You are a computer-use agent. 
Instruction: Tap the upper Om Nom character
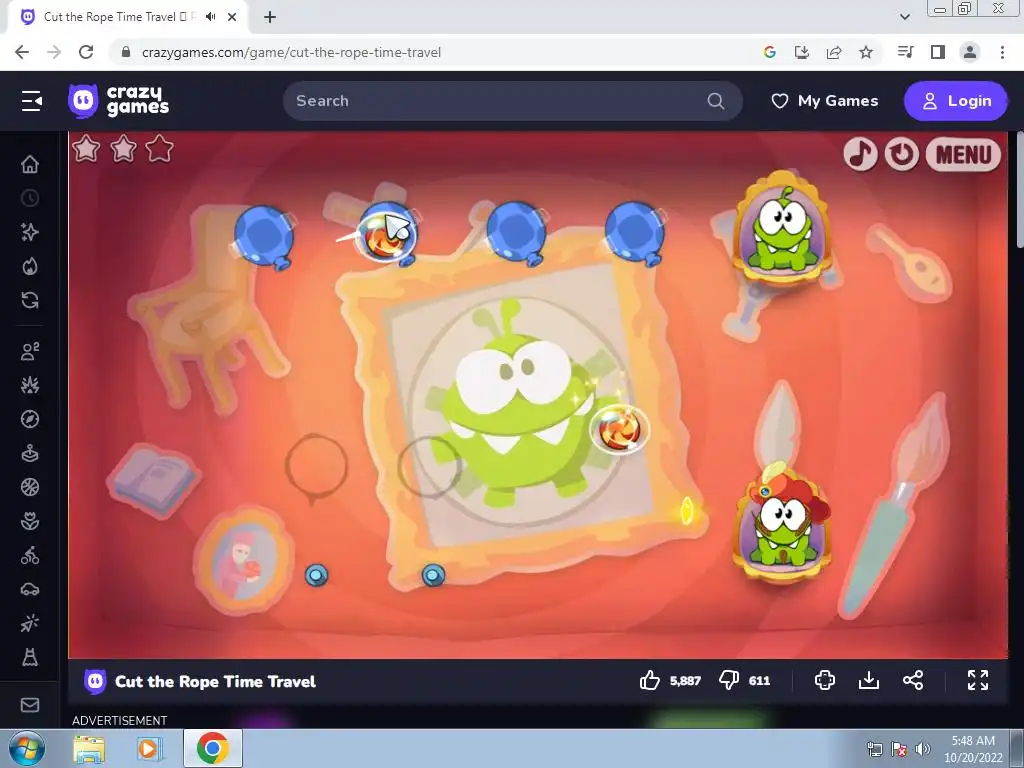click(782, 229)
